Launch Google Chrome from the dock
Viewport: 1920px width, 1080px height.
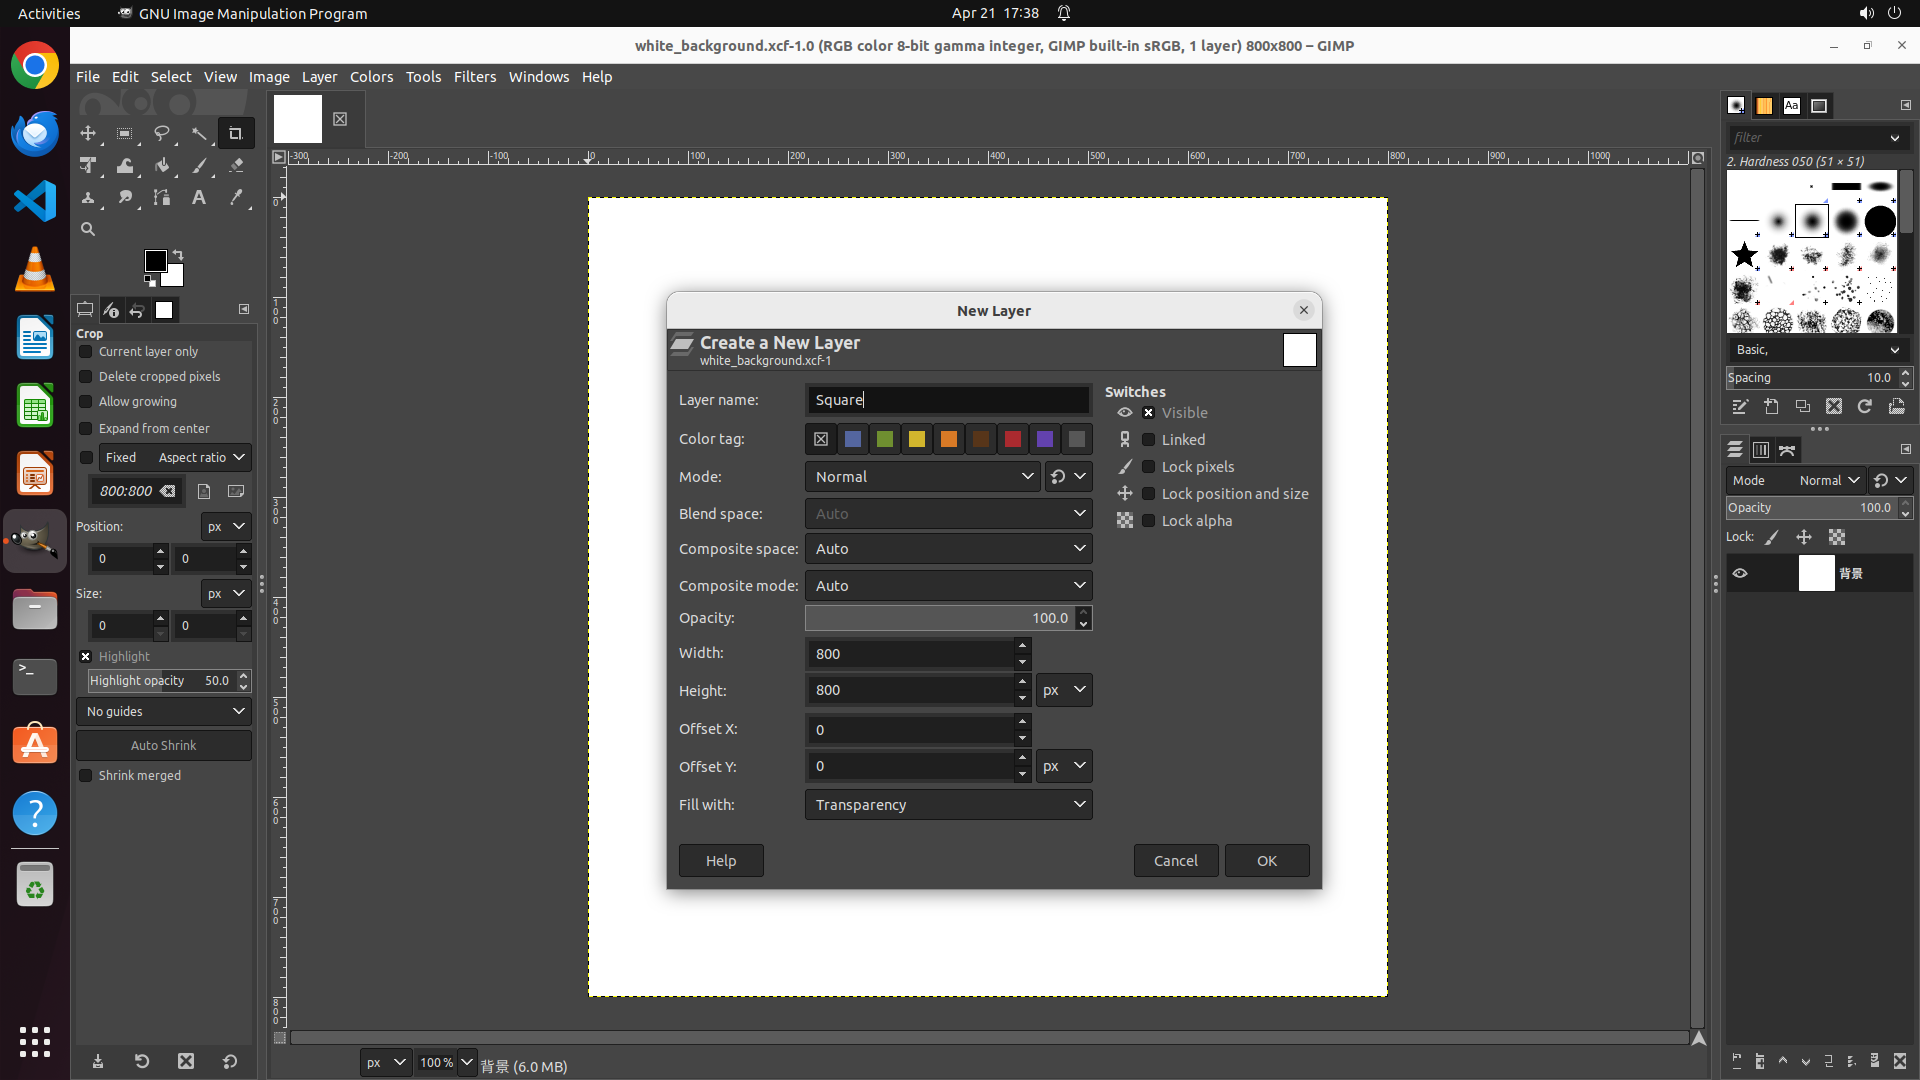(35, 66)
